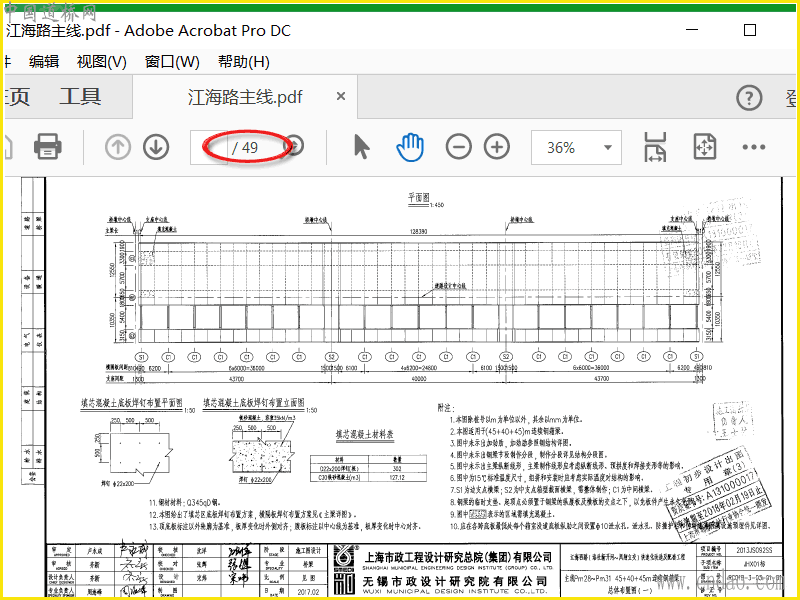Open the 工具 tab
Image resolution: width=800 pixels, height=600 pixels.
(80, 96)
